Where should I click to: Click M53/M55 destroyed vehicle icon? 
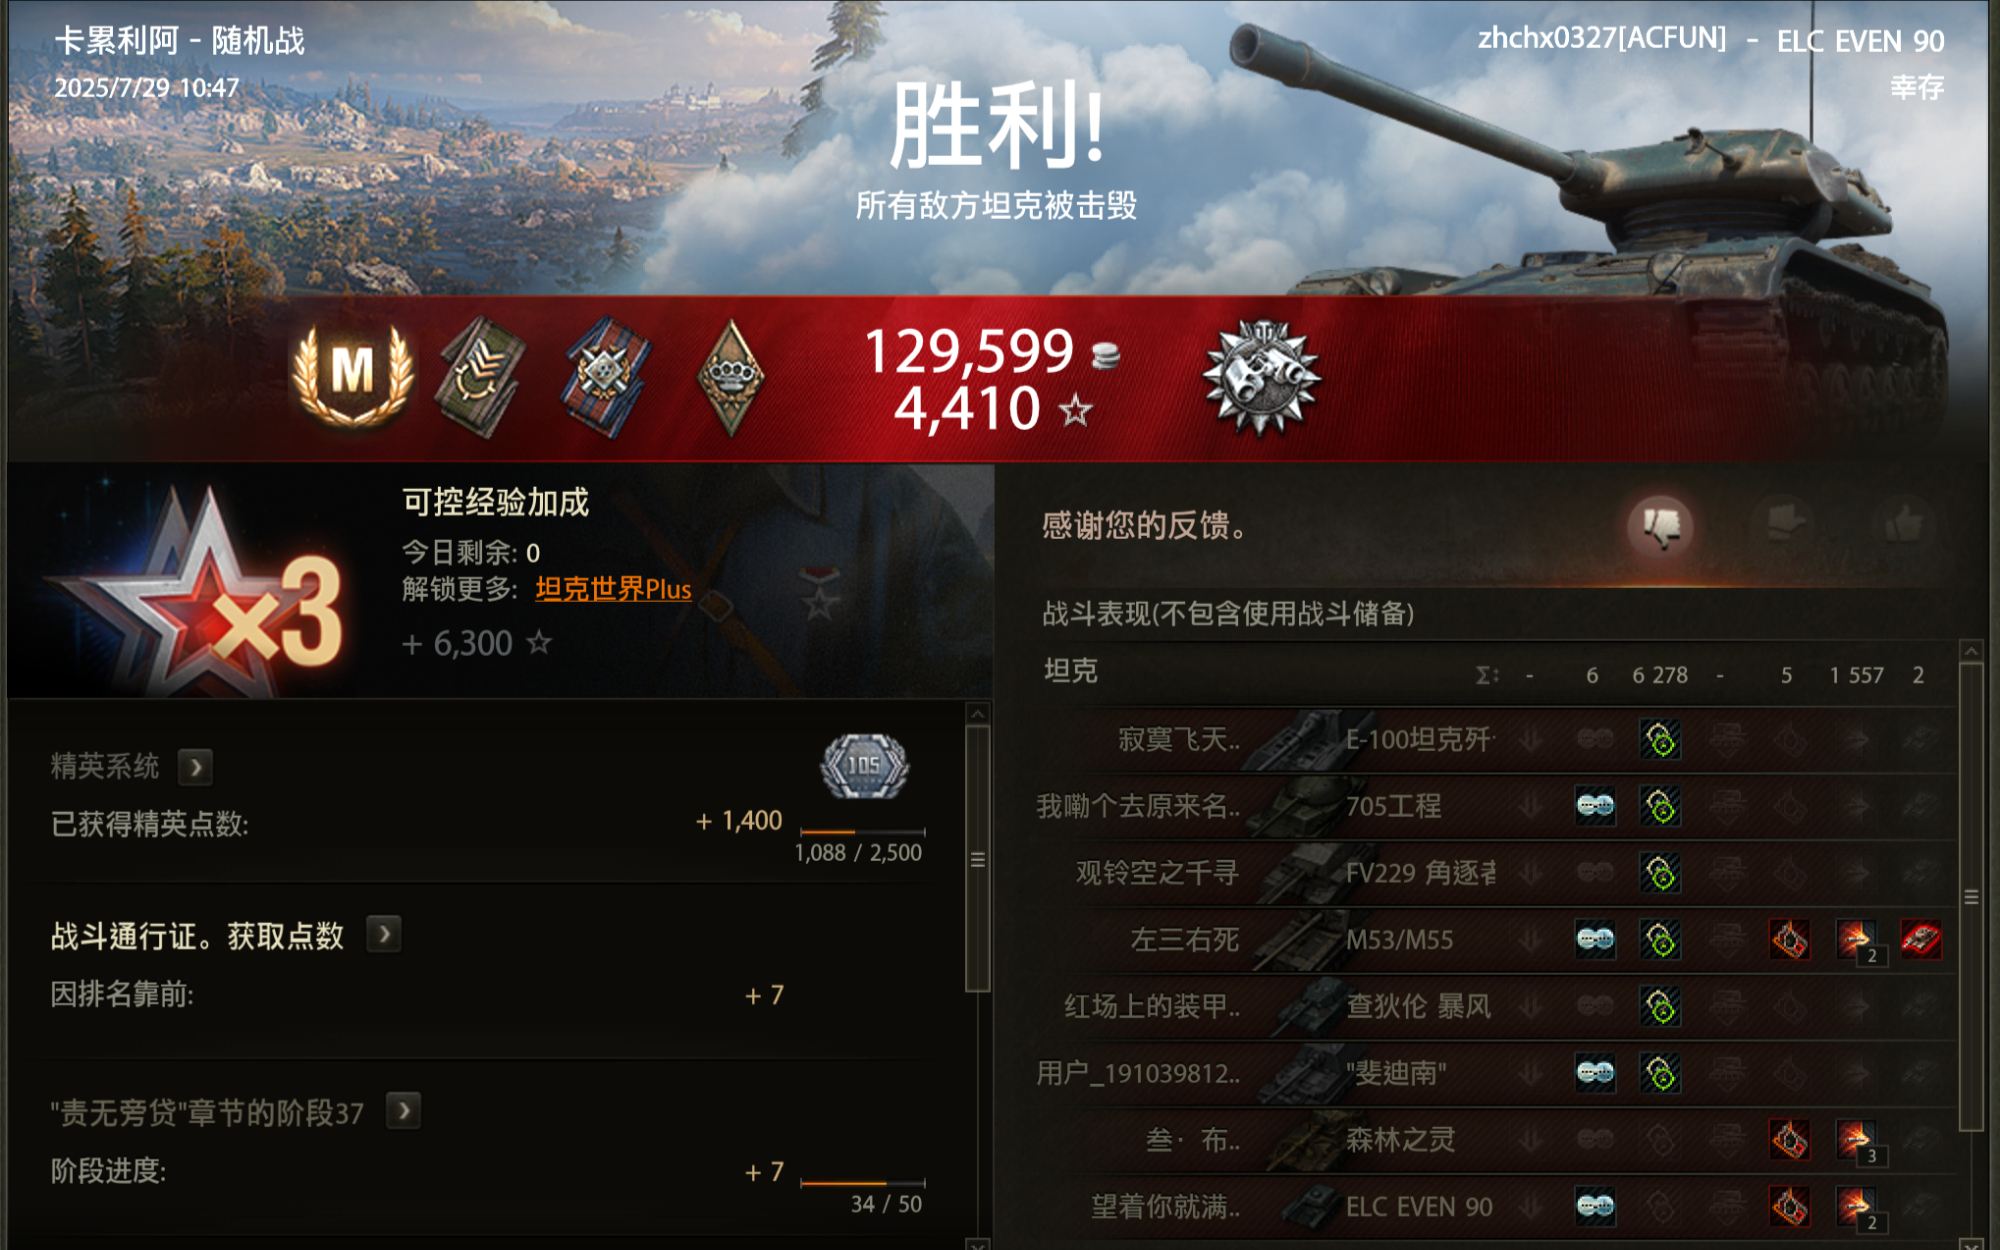coord(1921,940)
